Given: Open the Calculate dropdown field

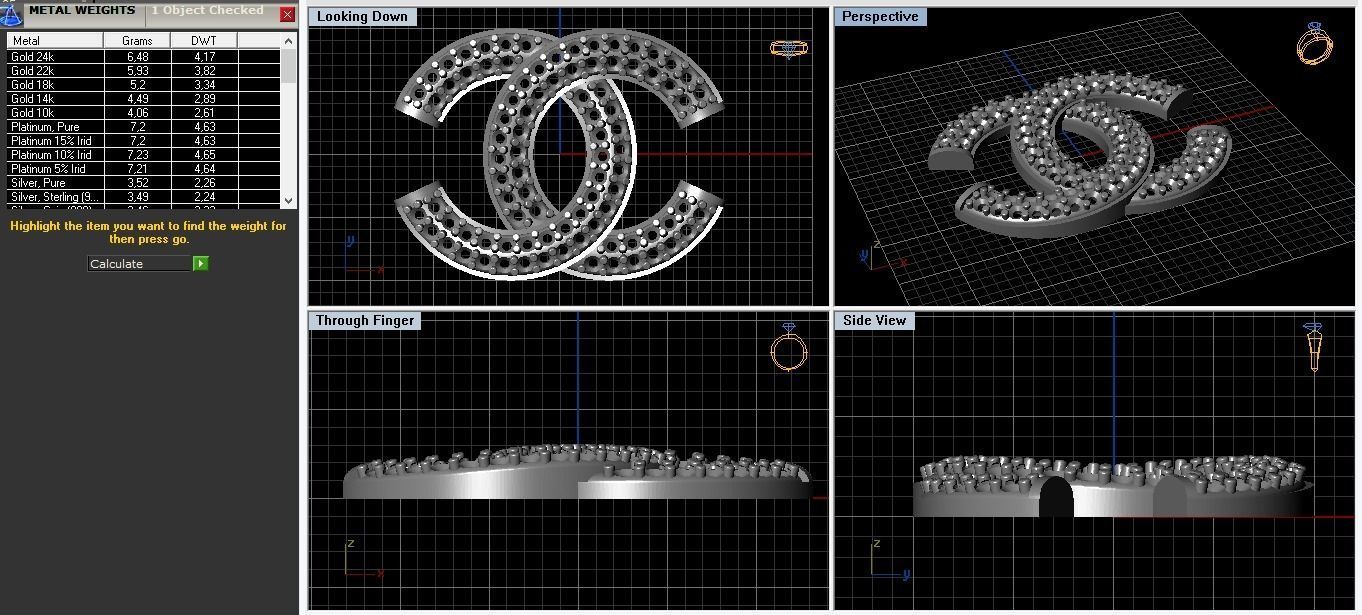Looking at the screenshot, I should pos(140,264).
